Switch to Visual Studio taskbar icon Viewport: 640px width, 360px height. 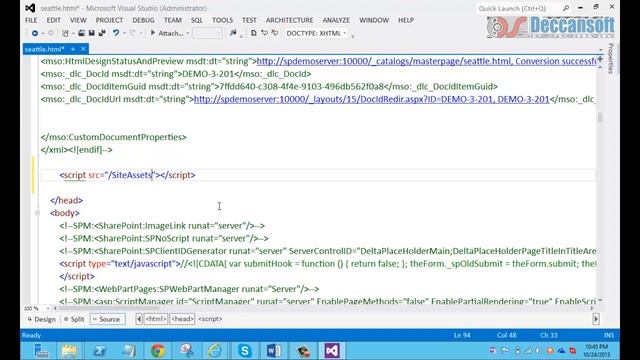point(332,351)
